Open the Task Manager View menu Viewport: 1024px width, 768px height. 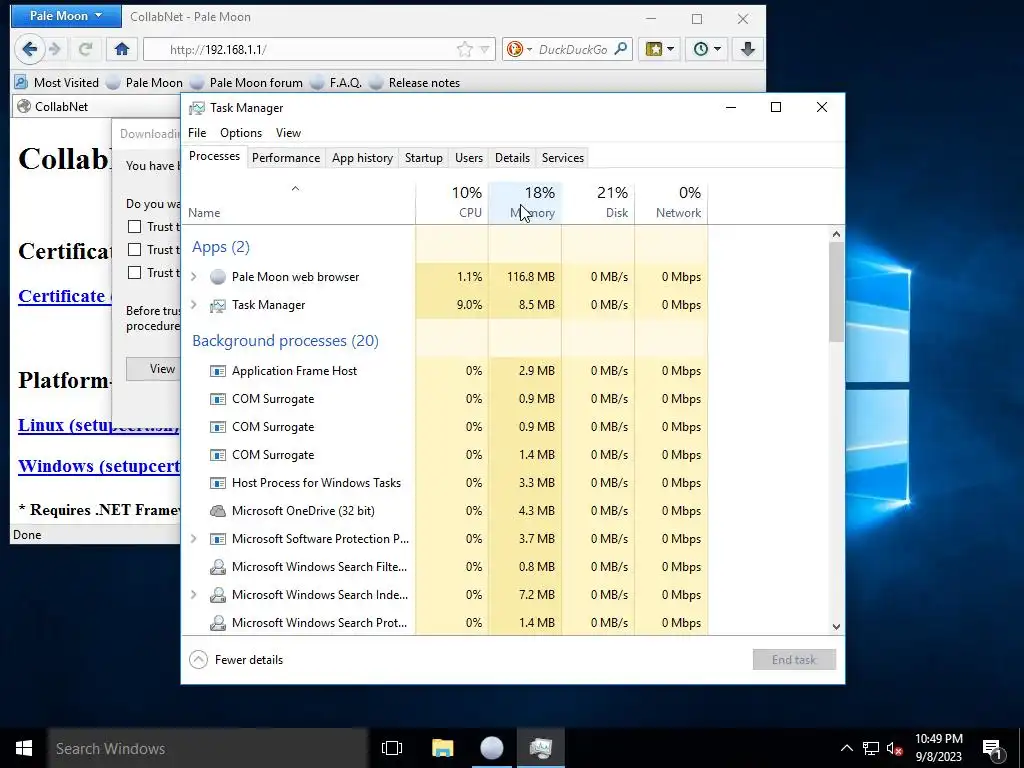(x=288, y=133)
